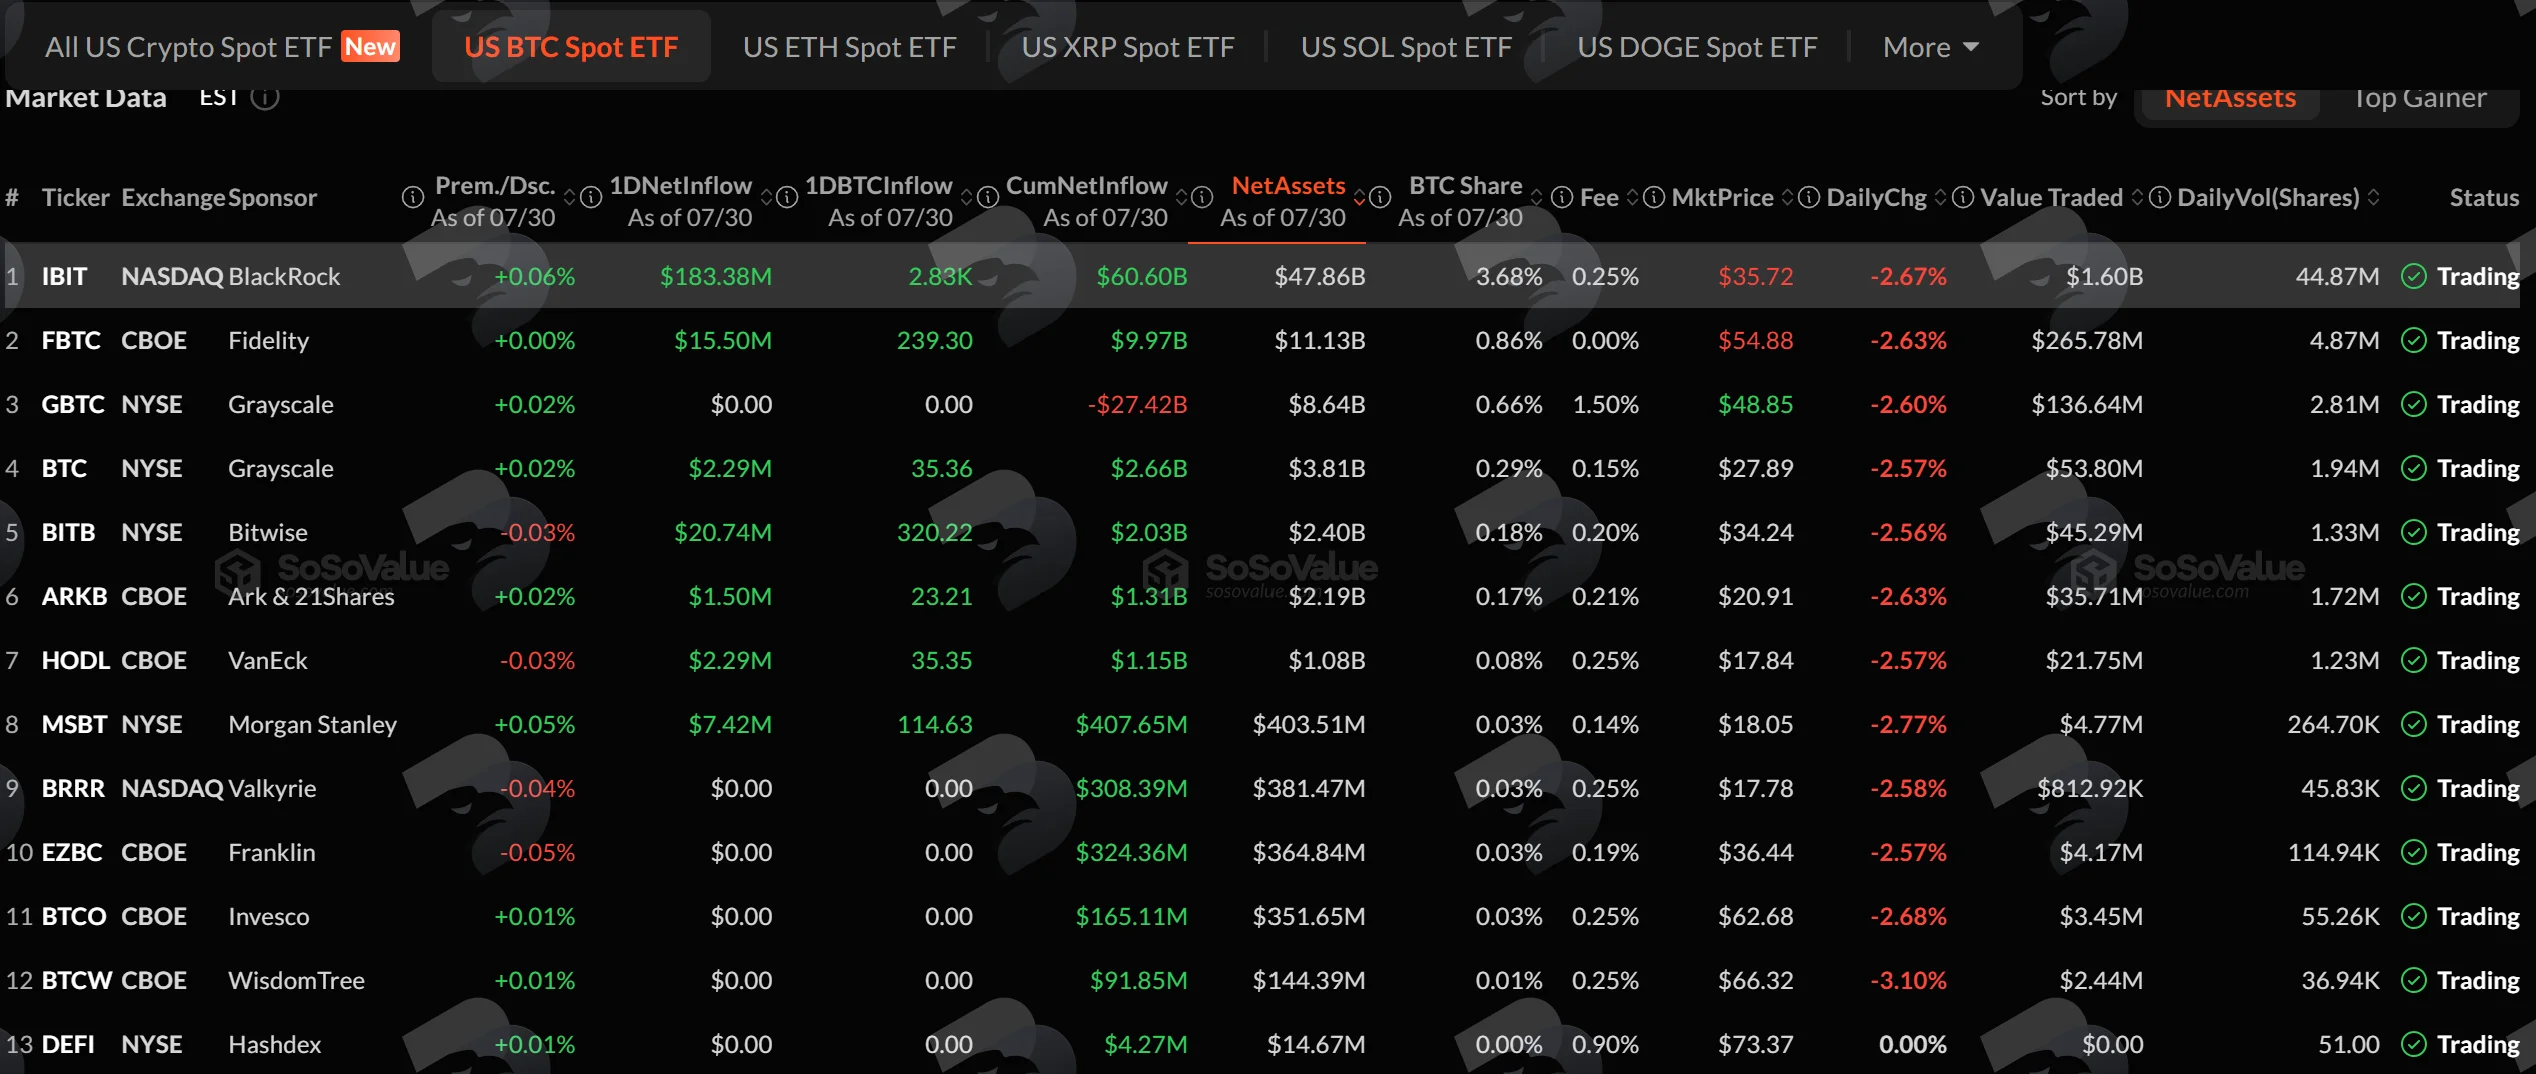
Task: Show info tooltip for CumNetInflow column
Action: coord(988,197)
